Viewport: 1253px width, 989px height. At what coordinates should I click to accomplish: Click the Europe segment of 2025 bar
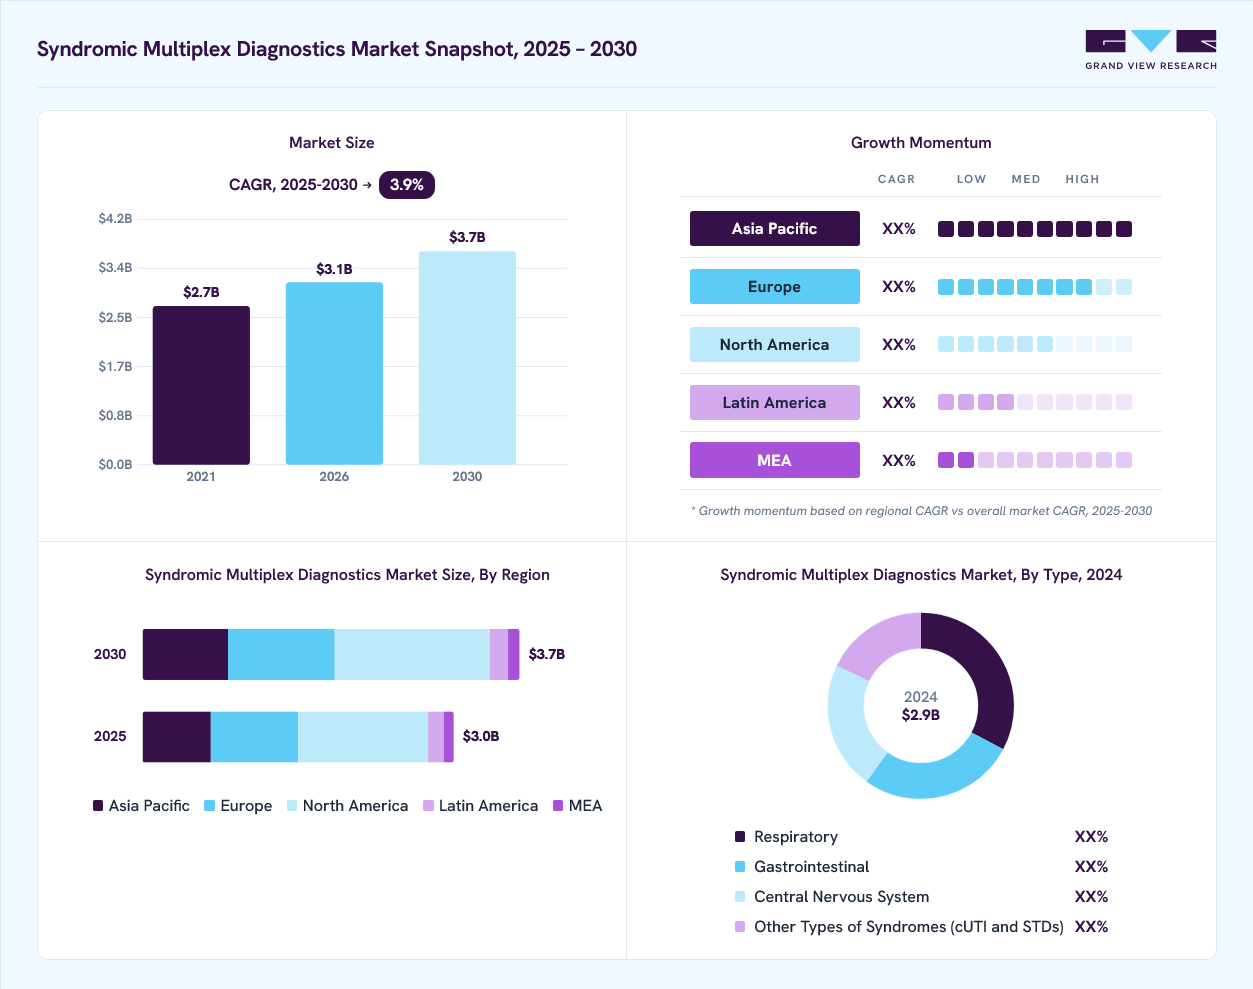[254, 737]
